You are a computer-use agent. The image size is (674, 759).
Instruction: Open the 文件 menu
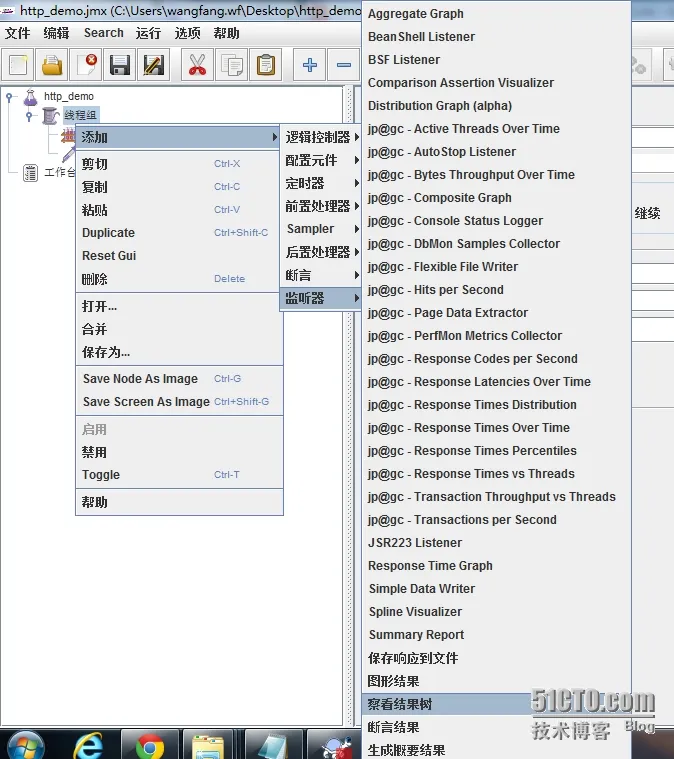pyautogui.click(x=17, y=33)
